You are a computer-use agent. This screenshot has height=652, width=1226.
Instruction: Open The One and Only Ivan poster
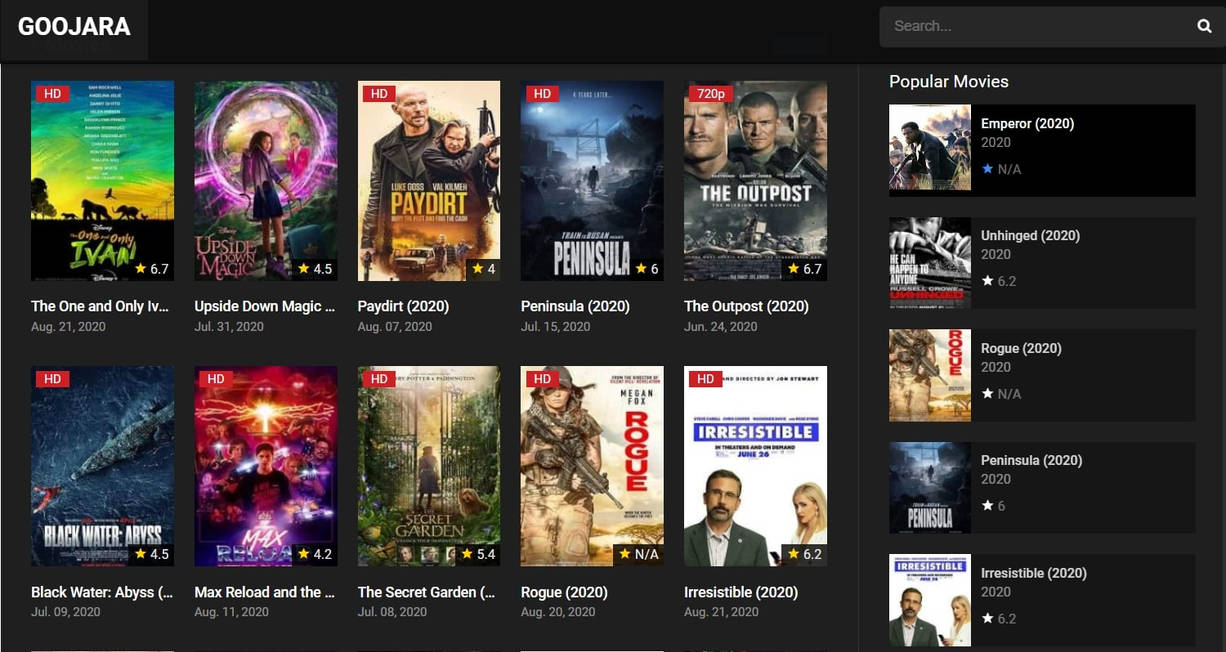click(102, 181)
